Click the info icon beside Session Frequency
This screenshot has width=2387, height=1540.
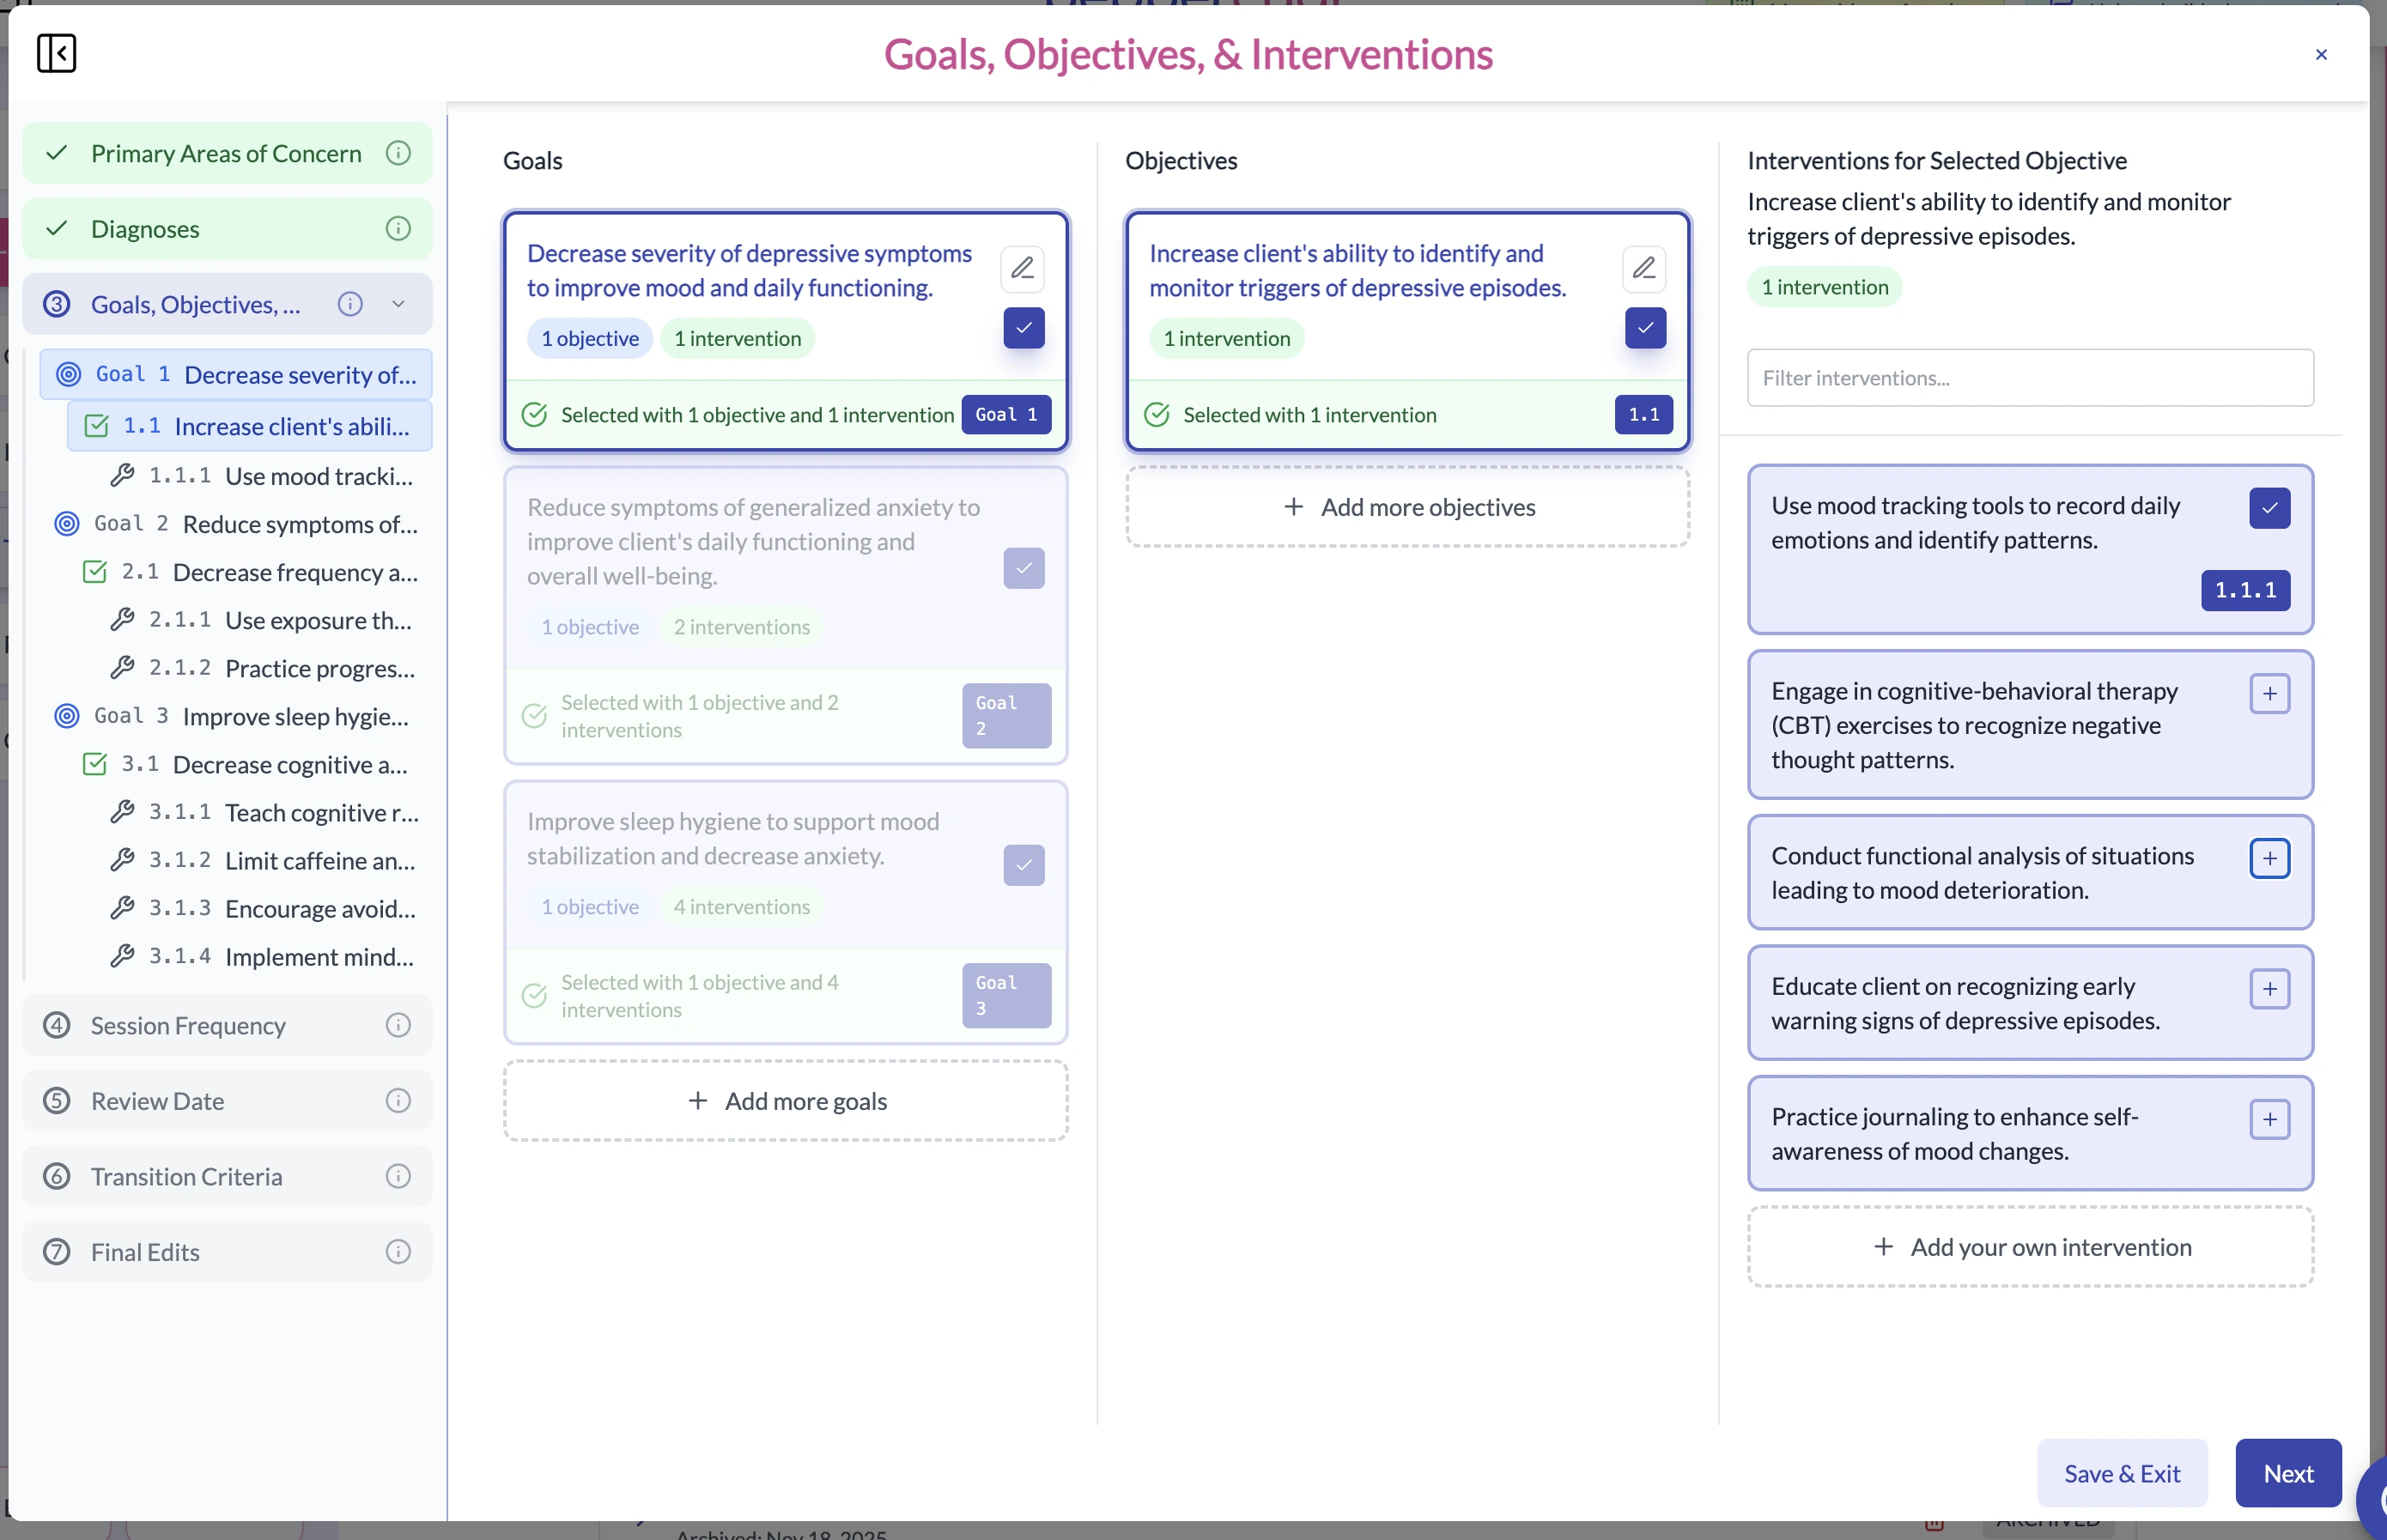coord(398,1025)
